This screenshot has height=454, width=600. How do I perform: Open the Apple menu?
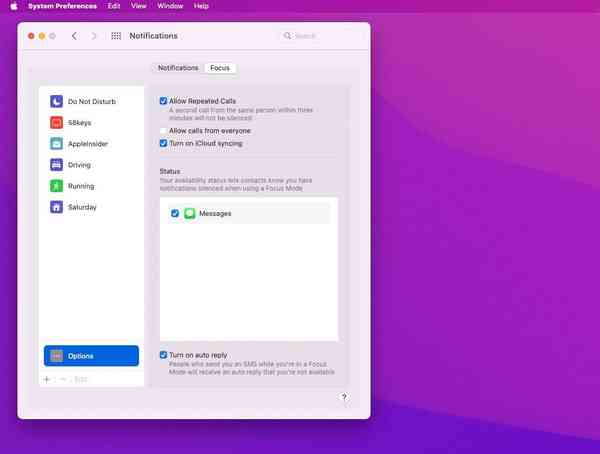[x=14, y=6]
